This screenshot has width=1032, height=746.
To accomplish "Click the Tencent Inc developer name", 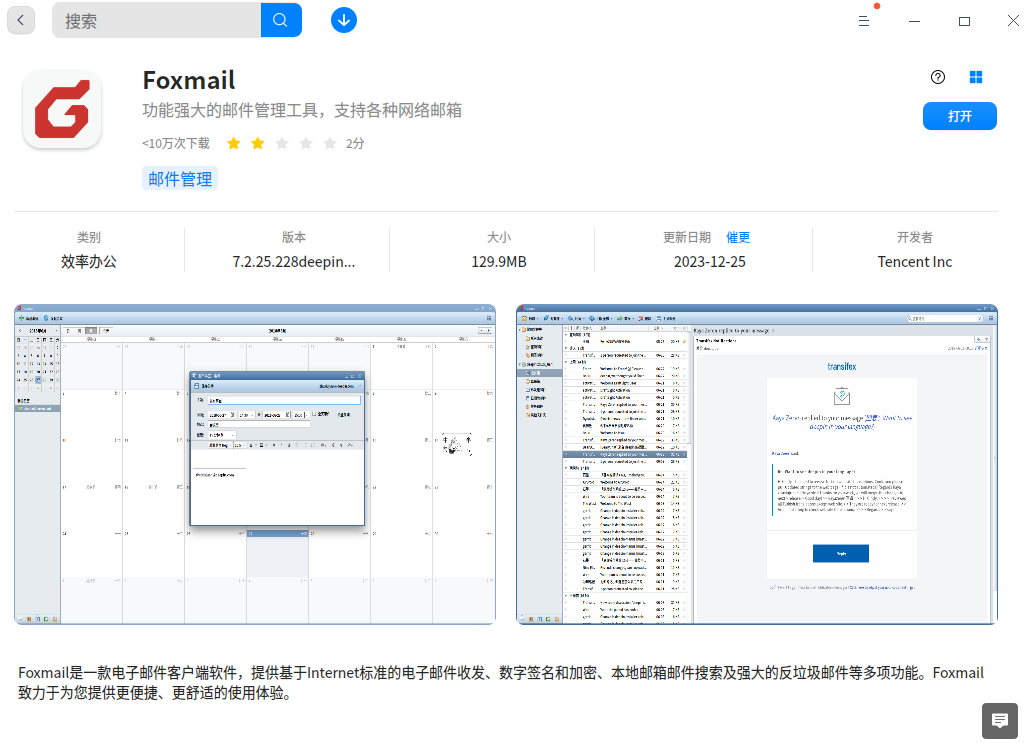I will (915, 262).
